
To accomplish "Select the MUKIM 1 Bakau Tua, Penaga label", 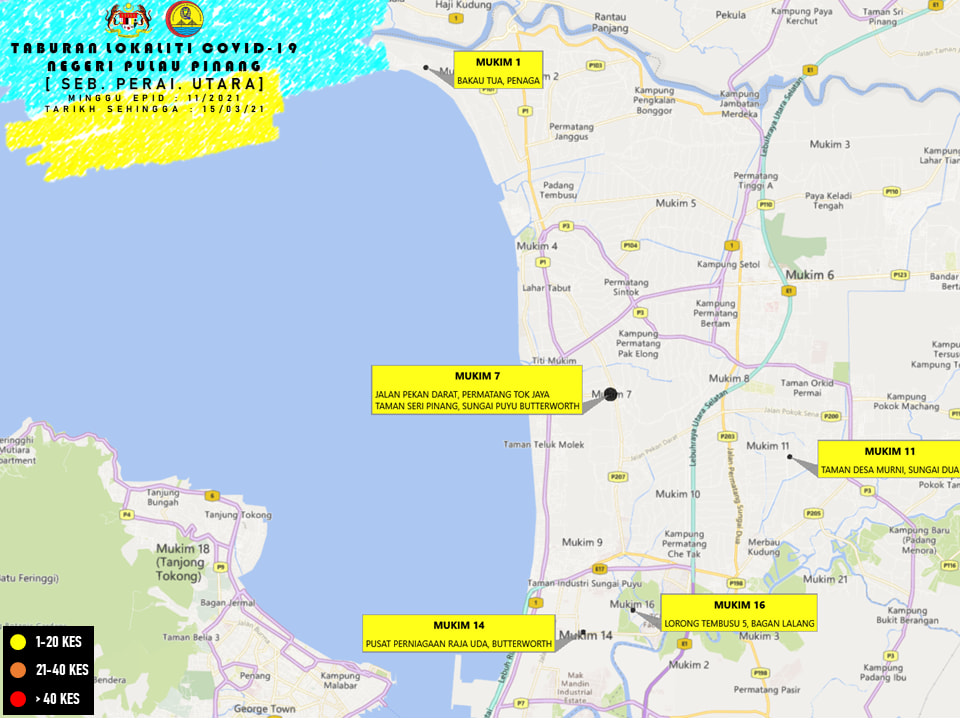I will click(498, 70).
